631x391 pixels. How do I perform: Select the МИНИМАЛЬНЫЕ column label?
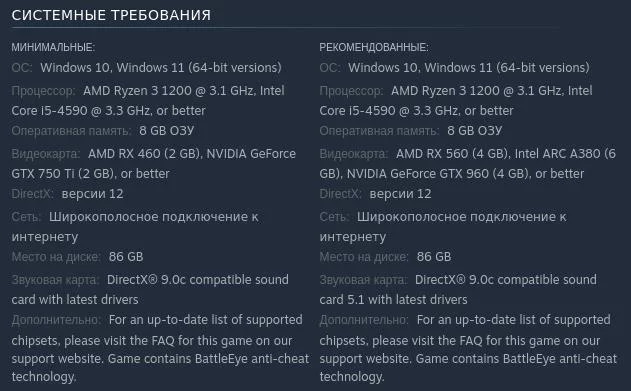[53, 47]
